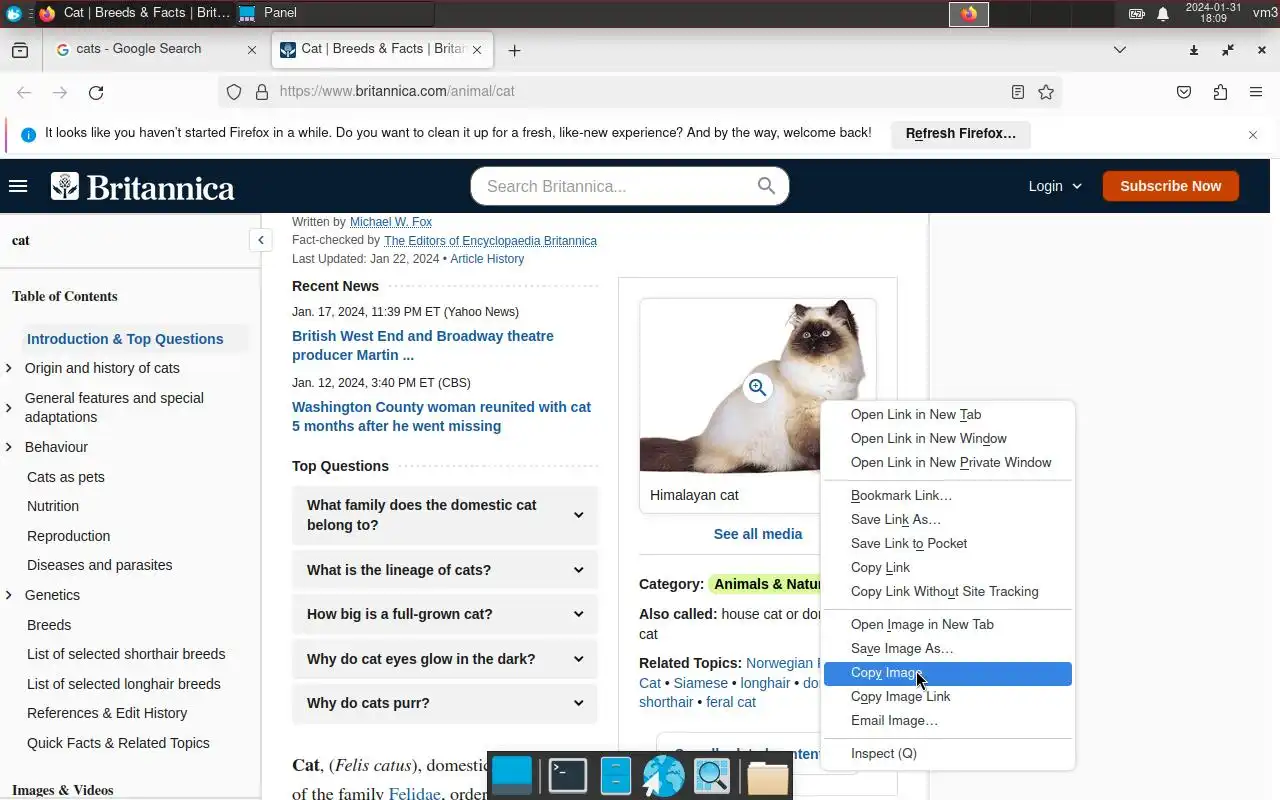The height and width of the screenshot is (800, 1280).
Task: Expand 'What is the lineage of cats?'
Action: coord(445,570)
